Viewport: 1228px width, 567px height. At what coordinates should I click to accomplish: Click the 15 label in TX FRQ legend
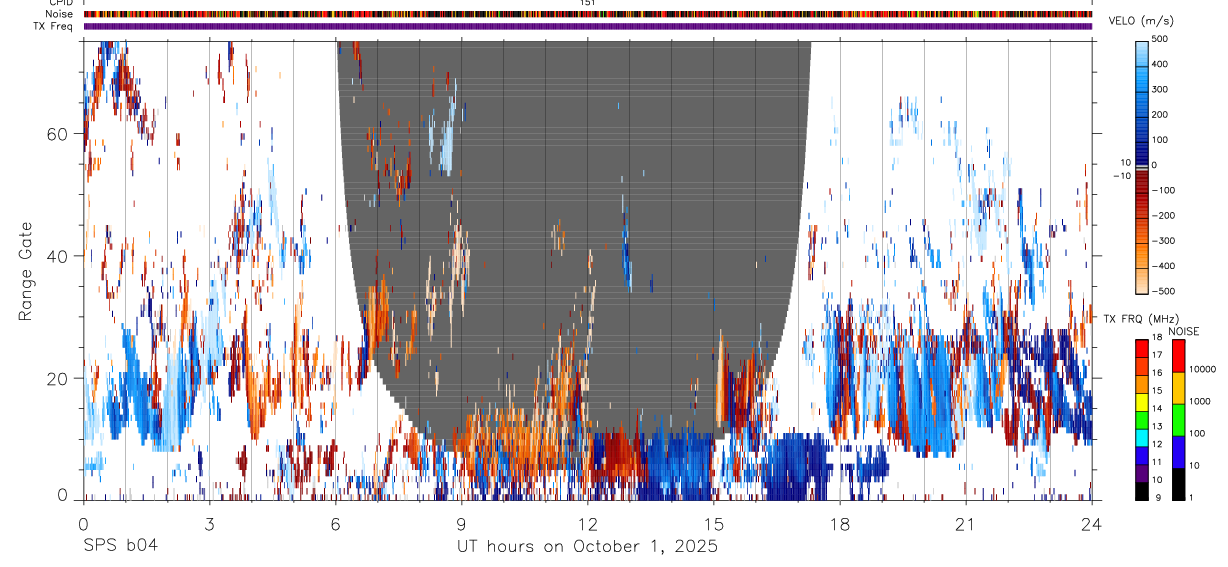(1158, 392)
